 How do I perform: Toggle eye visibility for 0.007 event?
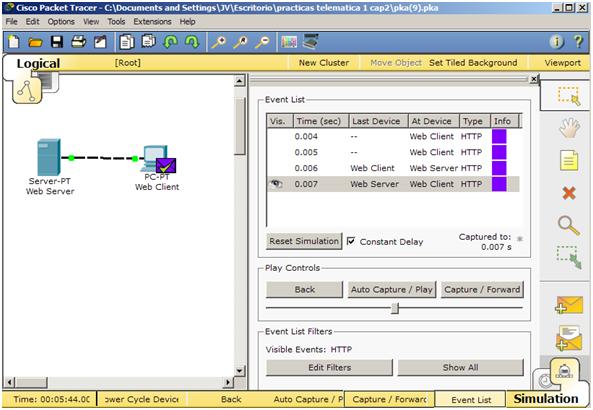click(276, 184)
